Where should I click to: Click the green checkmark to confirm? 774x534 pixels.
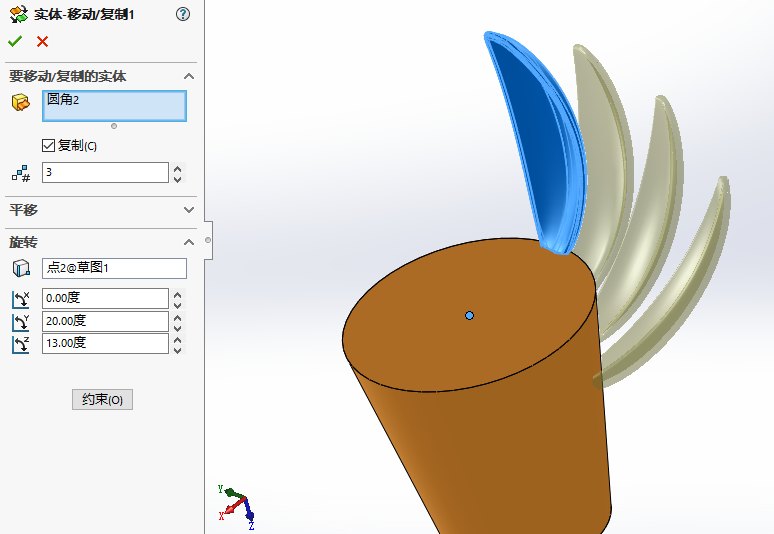(15, 41)
